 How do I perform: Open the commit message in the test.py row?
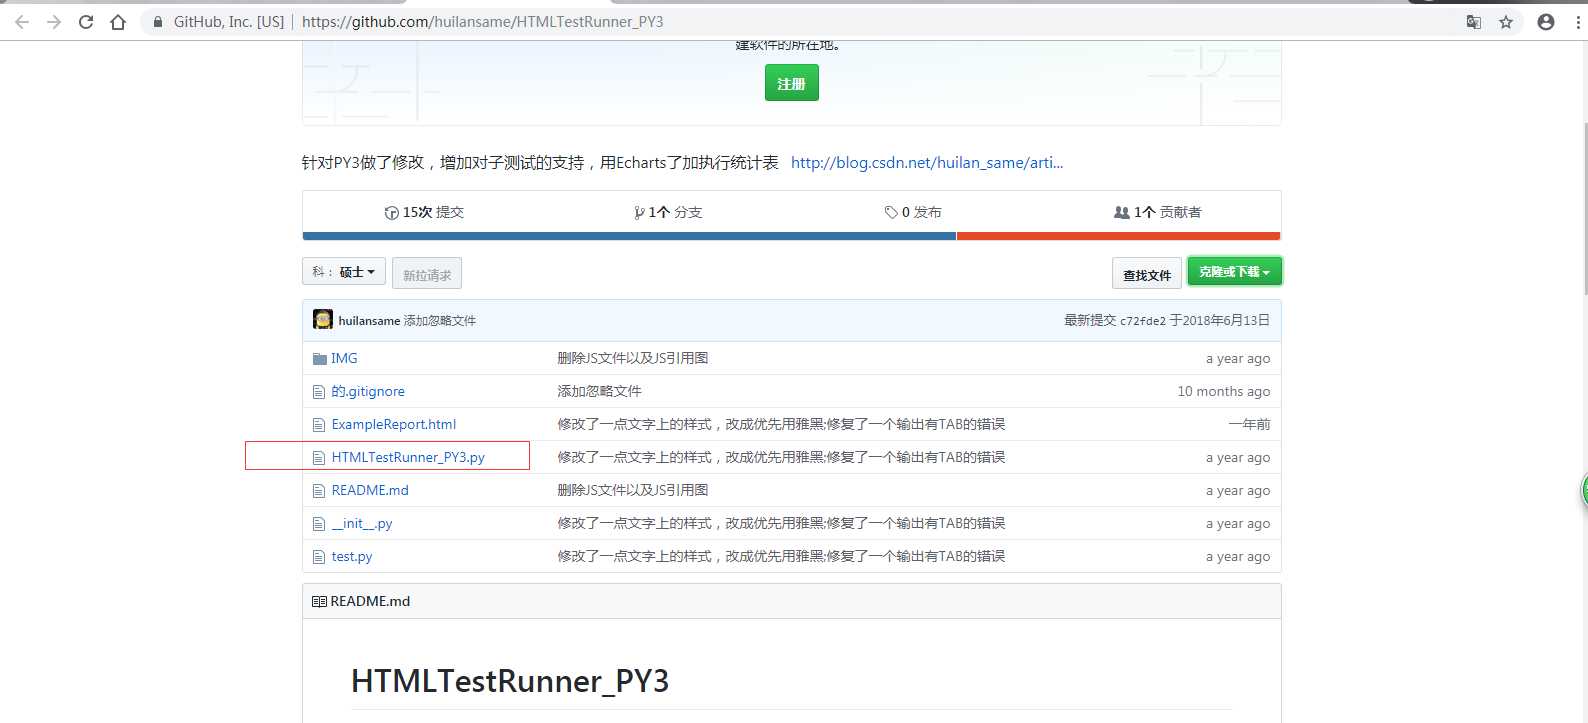(x=781, y=556)
